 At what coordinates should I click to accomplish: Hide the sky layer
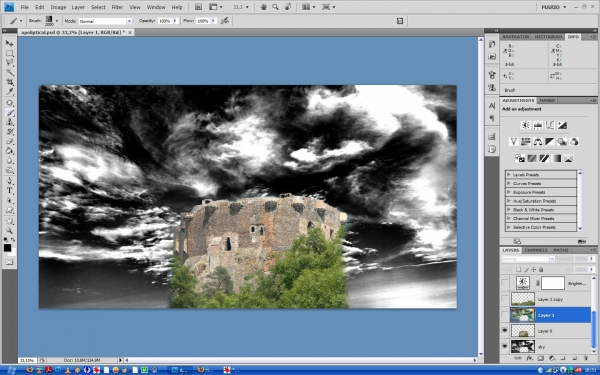(x=505, y=346)
